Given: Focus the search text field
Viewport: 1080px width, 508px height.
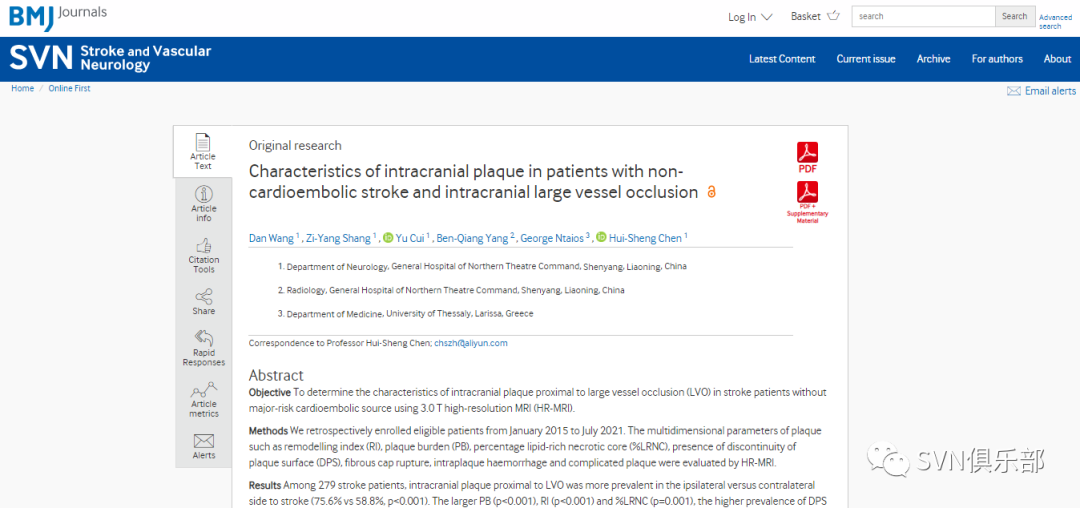Looking at the screenshot, I should [924, 17].
